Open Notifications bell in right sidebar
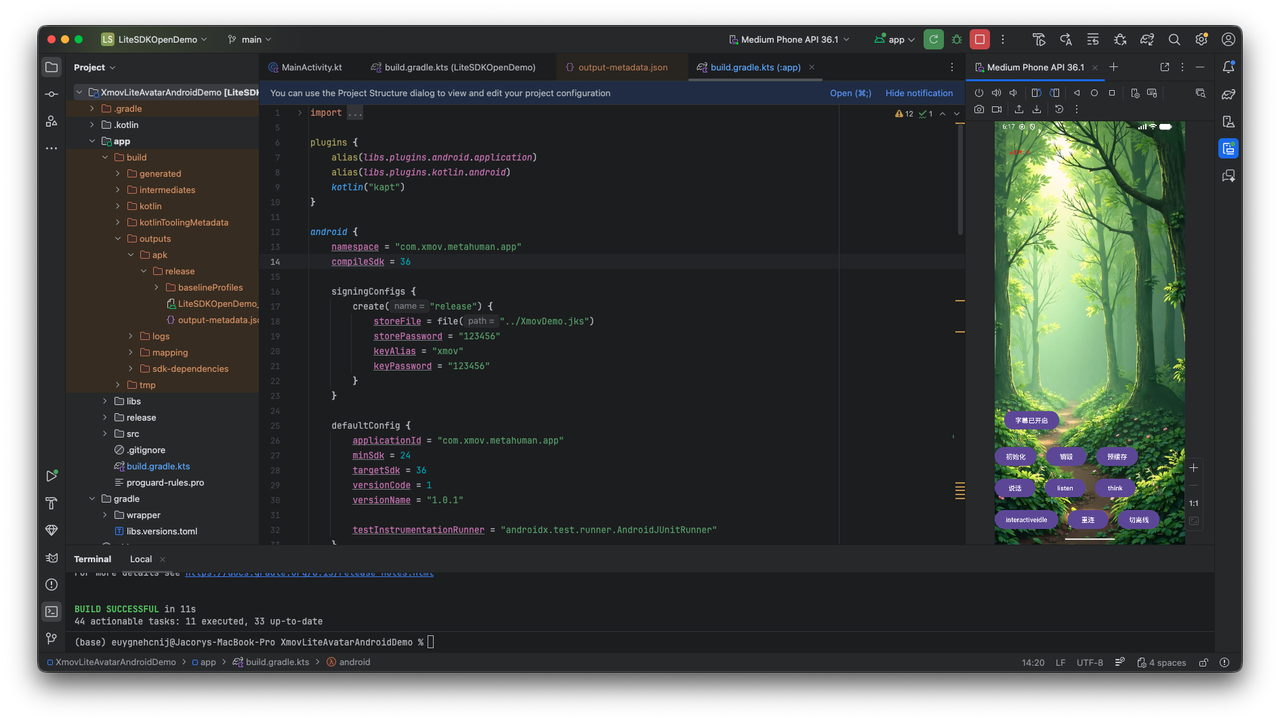 click(x=1228, y=67)
